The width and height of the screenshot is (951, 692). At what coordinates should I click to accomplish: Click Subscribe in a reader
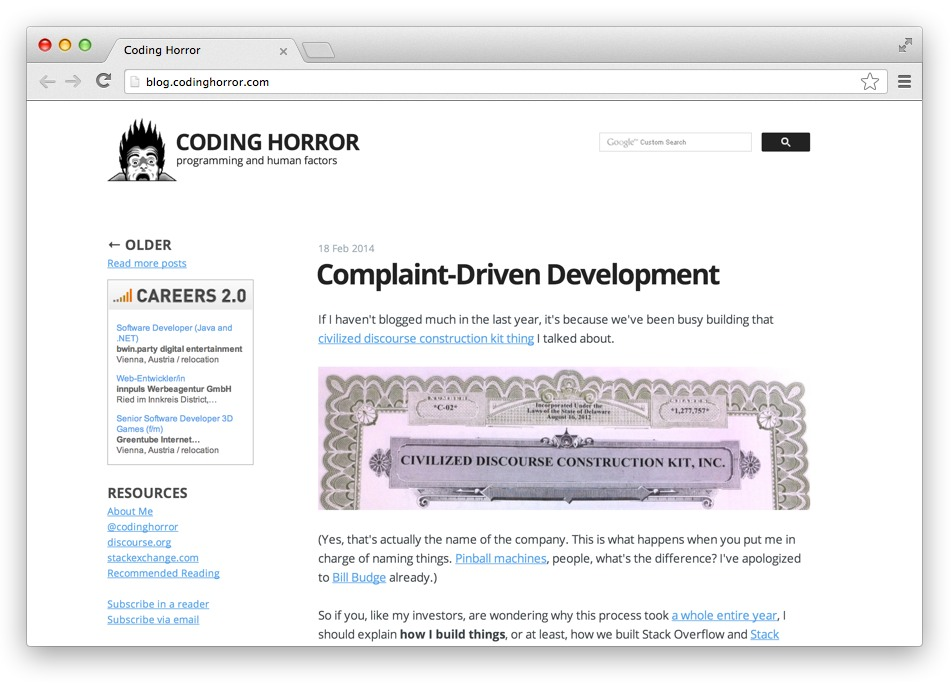coord(158,604)
